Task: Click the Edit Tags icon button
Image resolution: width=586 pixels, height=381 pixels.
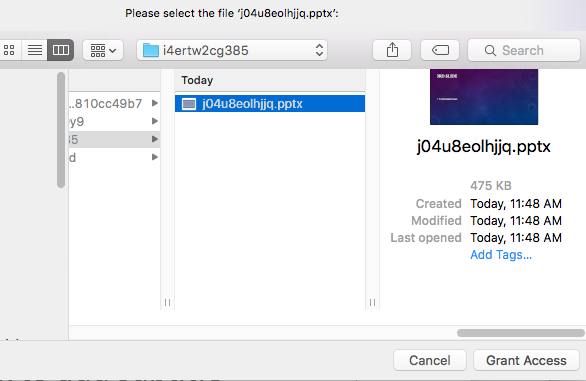Action: 440,50
